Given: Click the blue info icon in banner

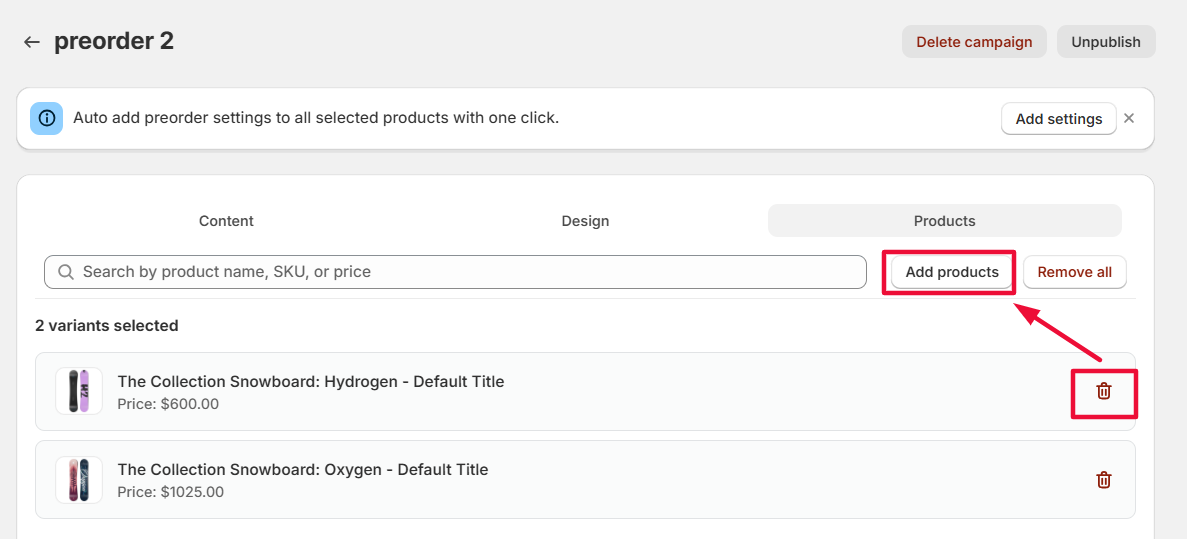Looking at the screenshot, I should point(46,118).
